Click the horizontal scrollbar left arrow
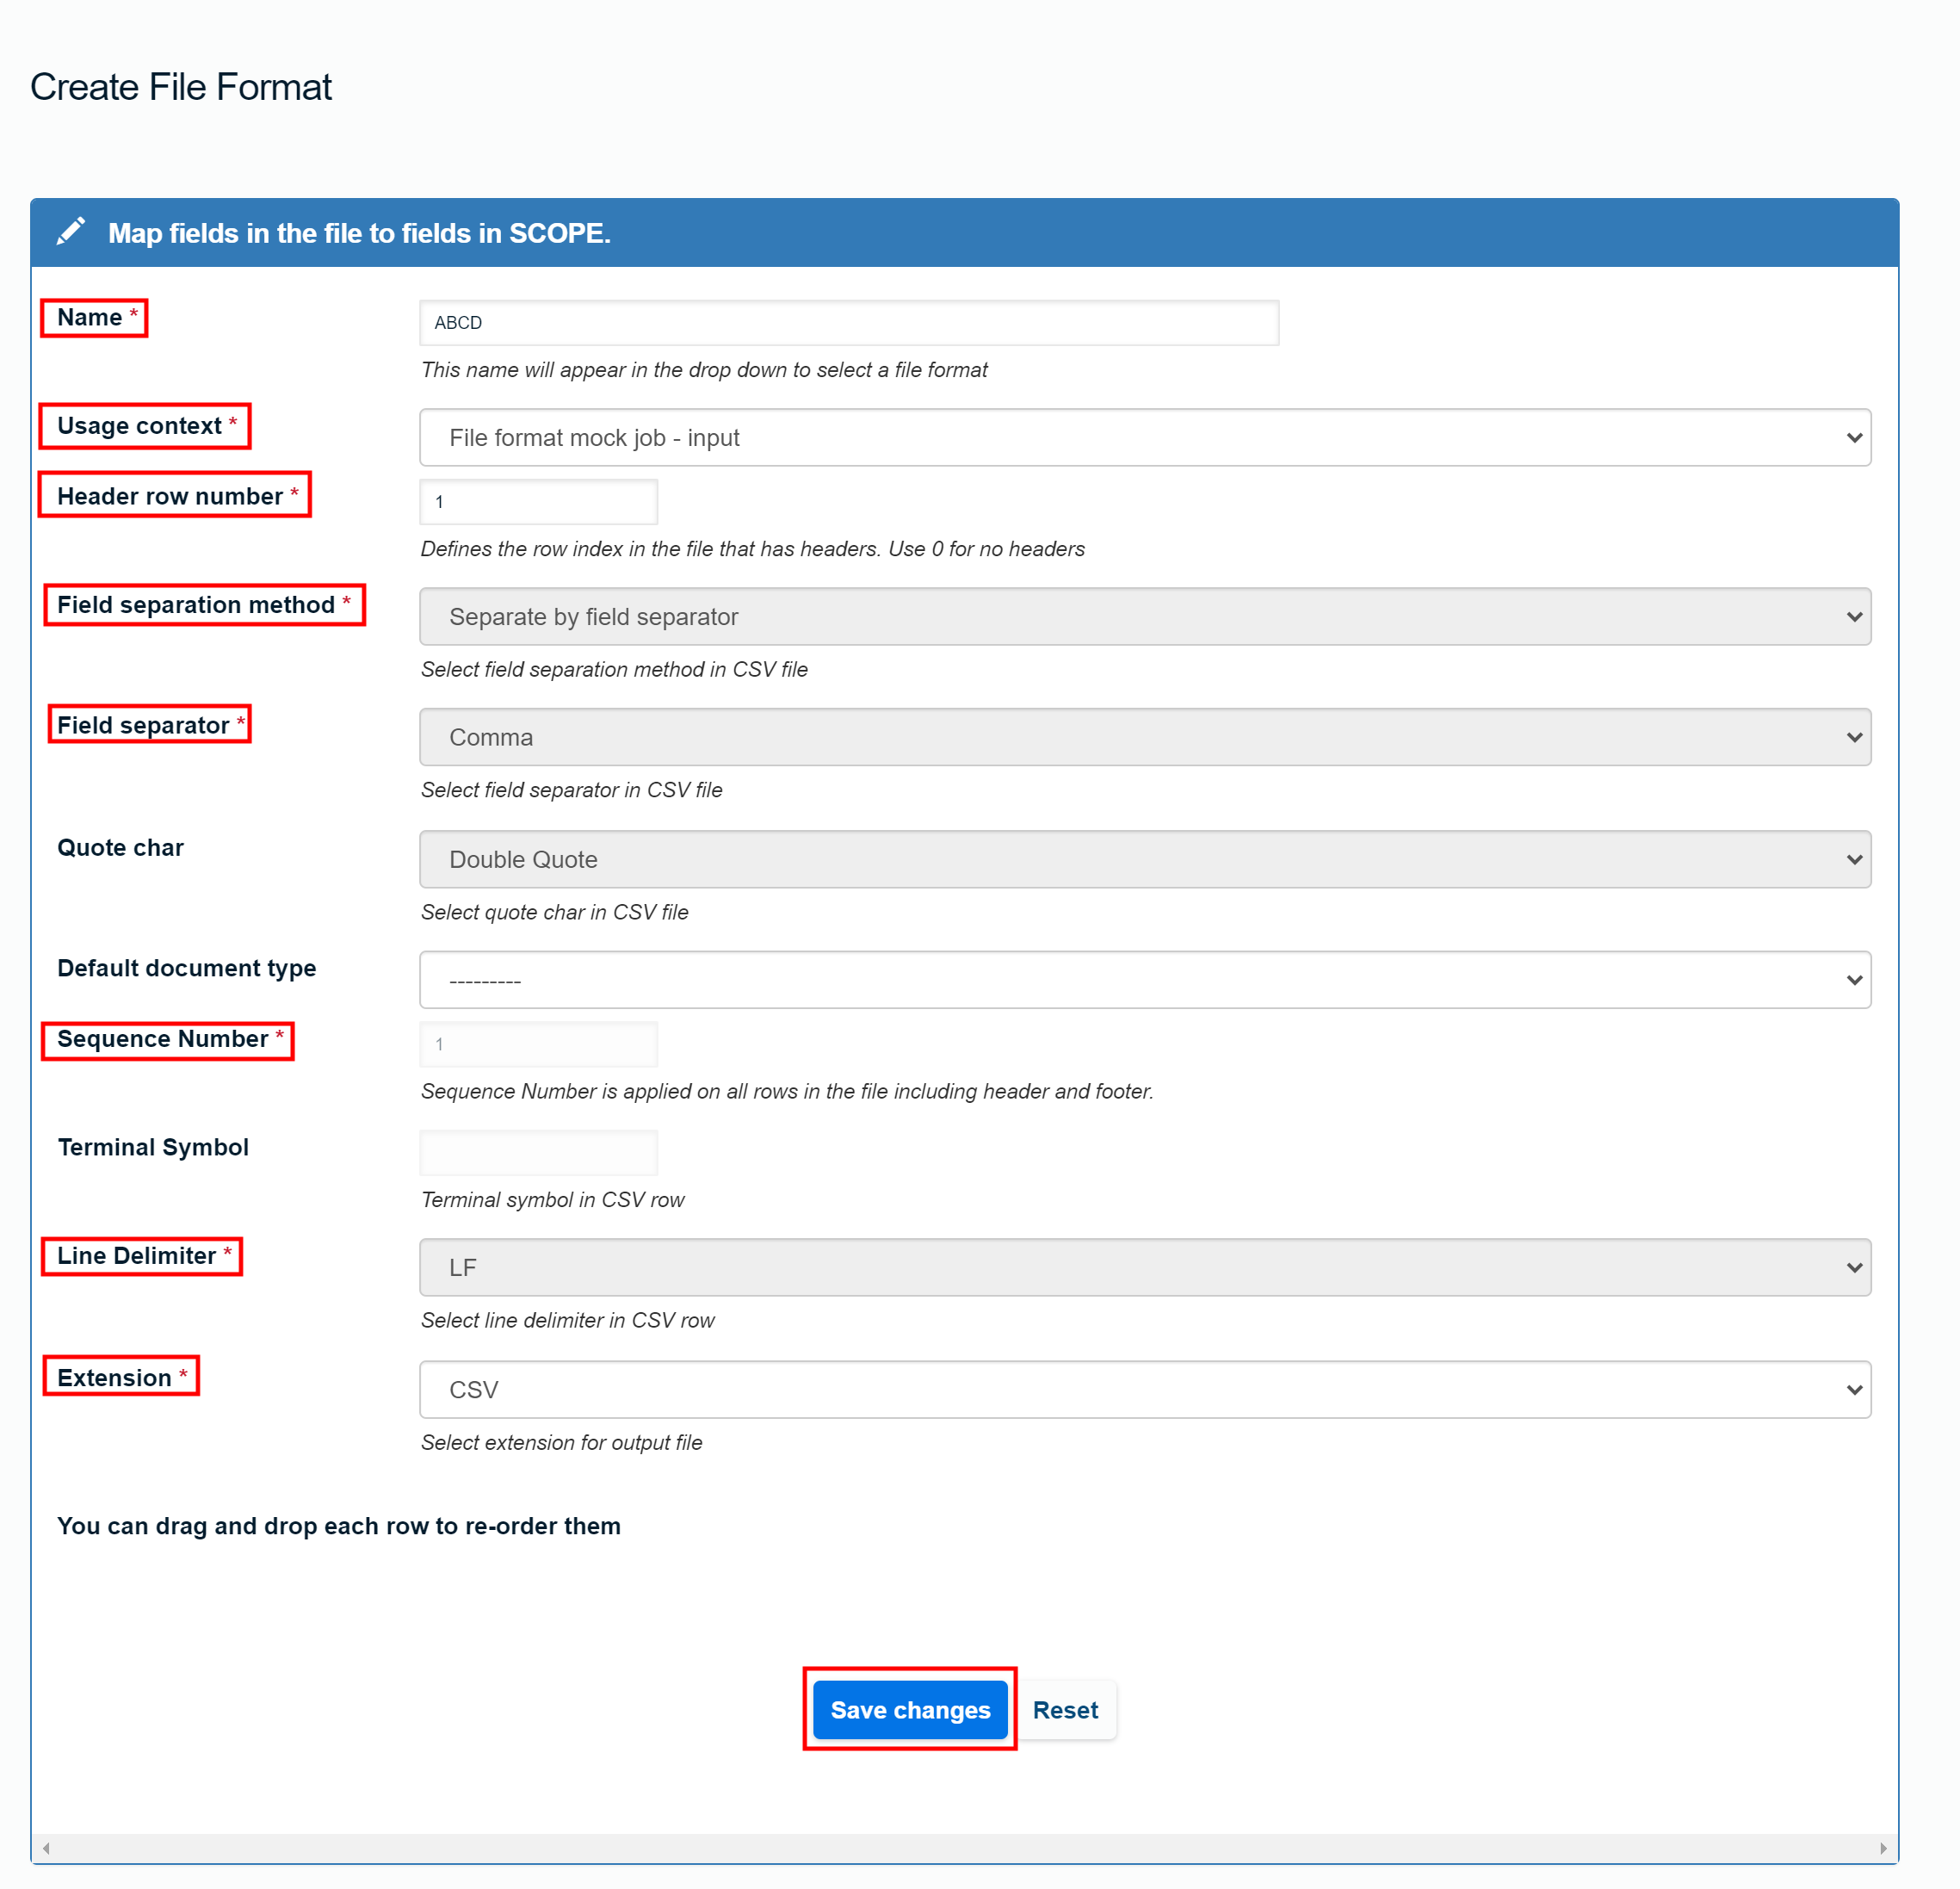Screen dimensions: 1960x1889 [x=46, y=1848]
